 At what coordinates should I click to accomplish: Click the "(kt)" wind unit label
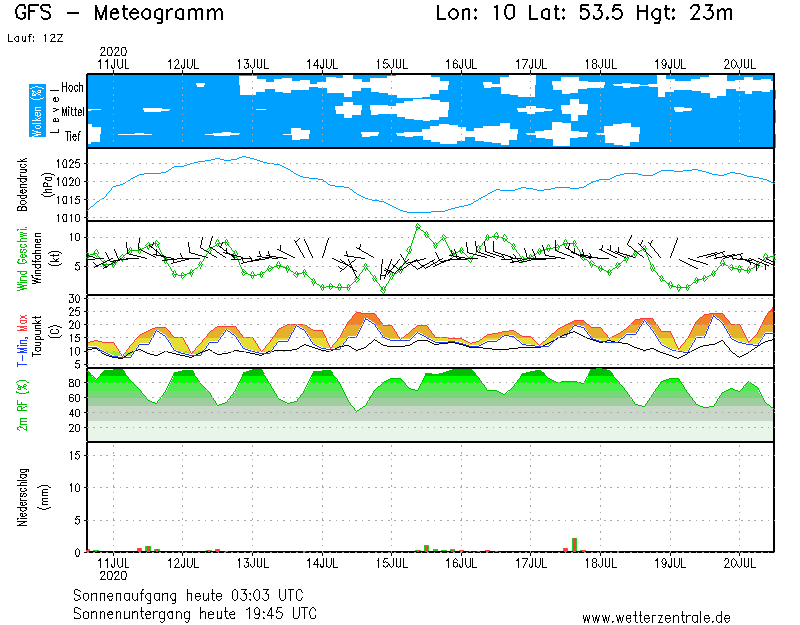[x=55, y=258]
